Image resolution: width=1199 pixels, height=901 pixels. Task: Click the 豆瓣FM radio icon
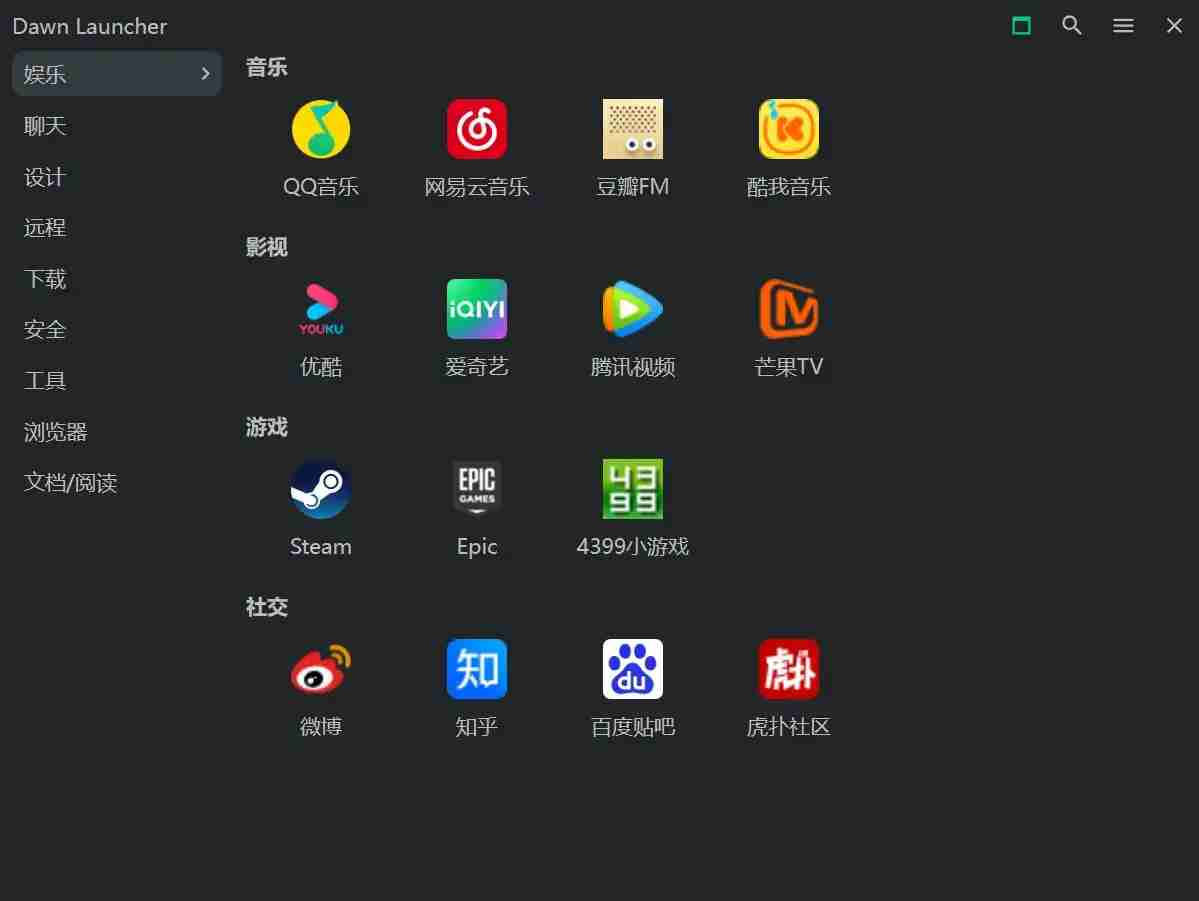pos(633,130)
